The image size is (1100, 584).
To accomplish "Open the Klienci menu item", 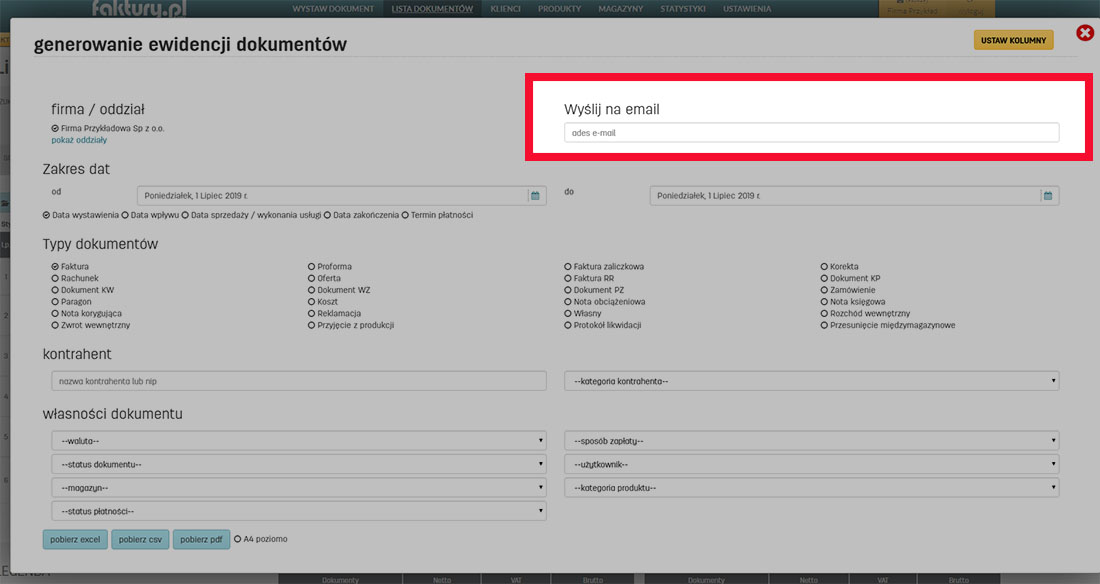I will pyautogui.click(x=505, y=9).
